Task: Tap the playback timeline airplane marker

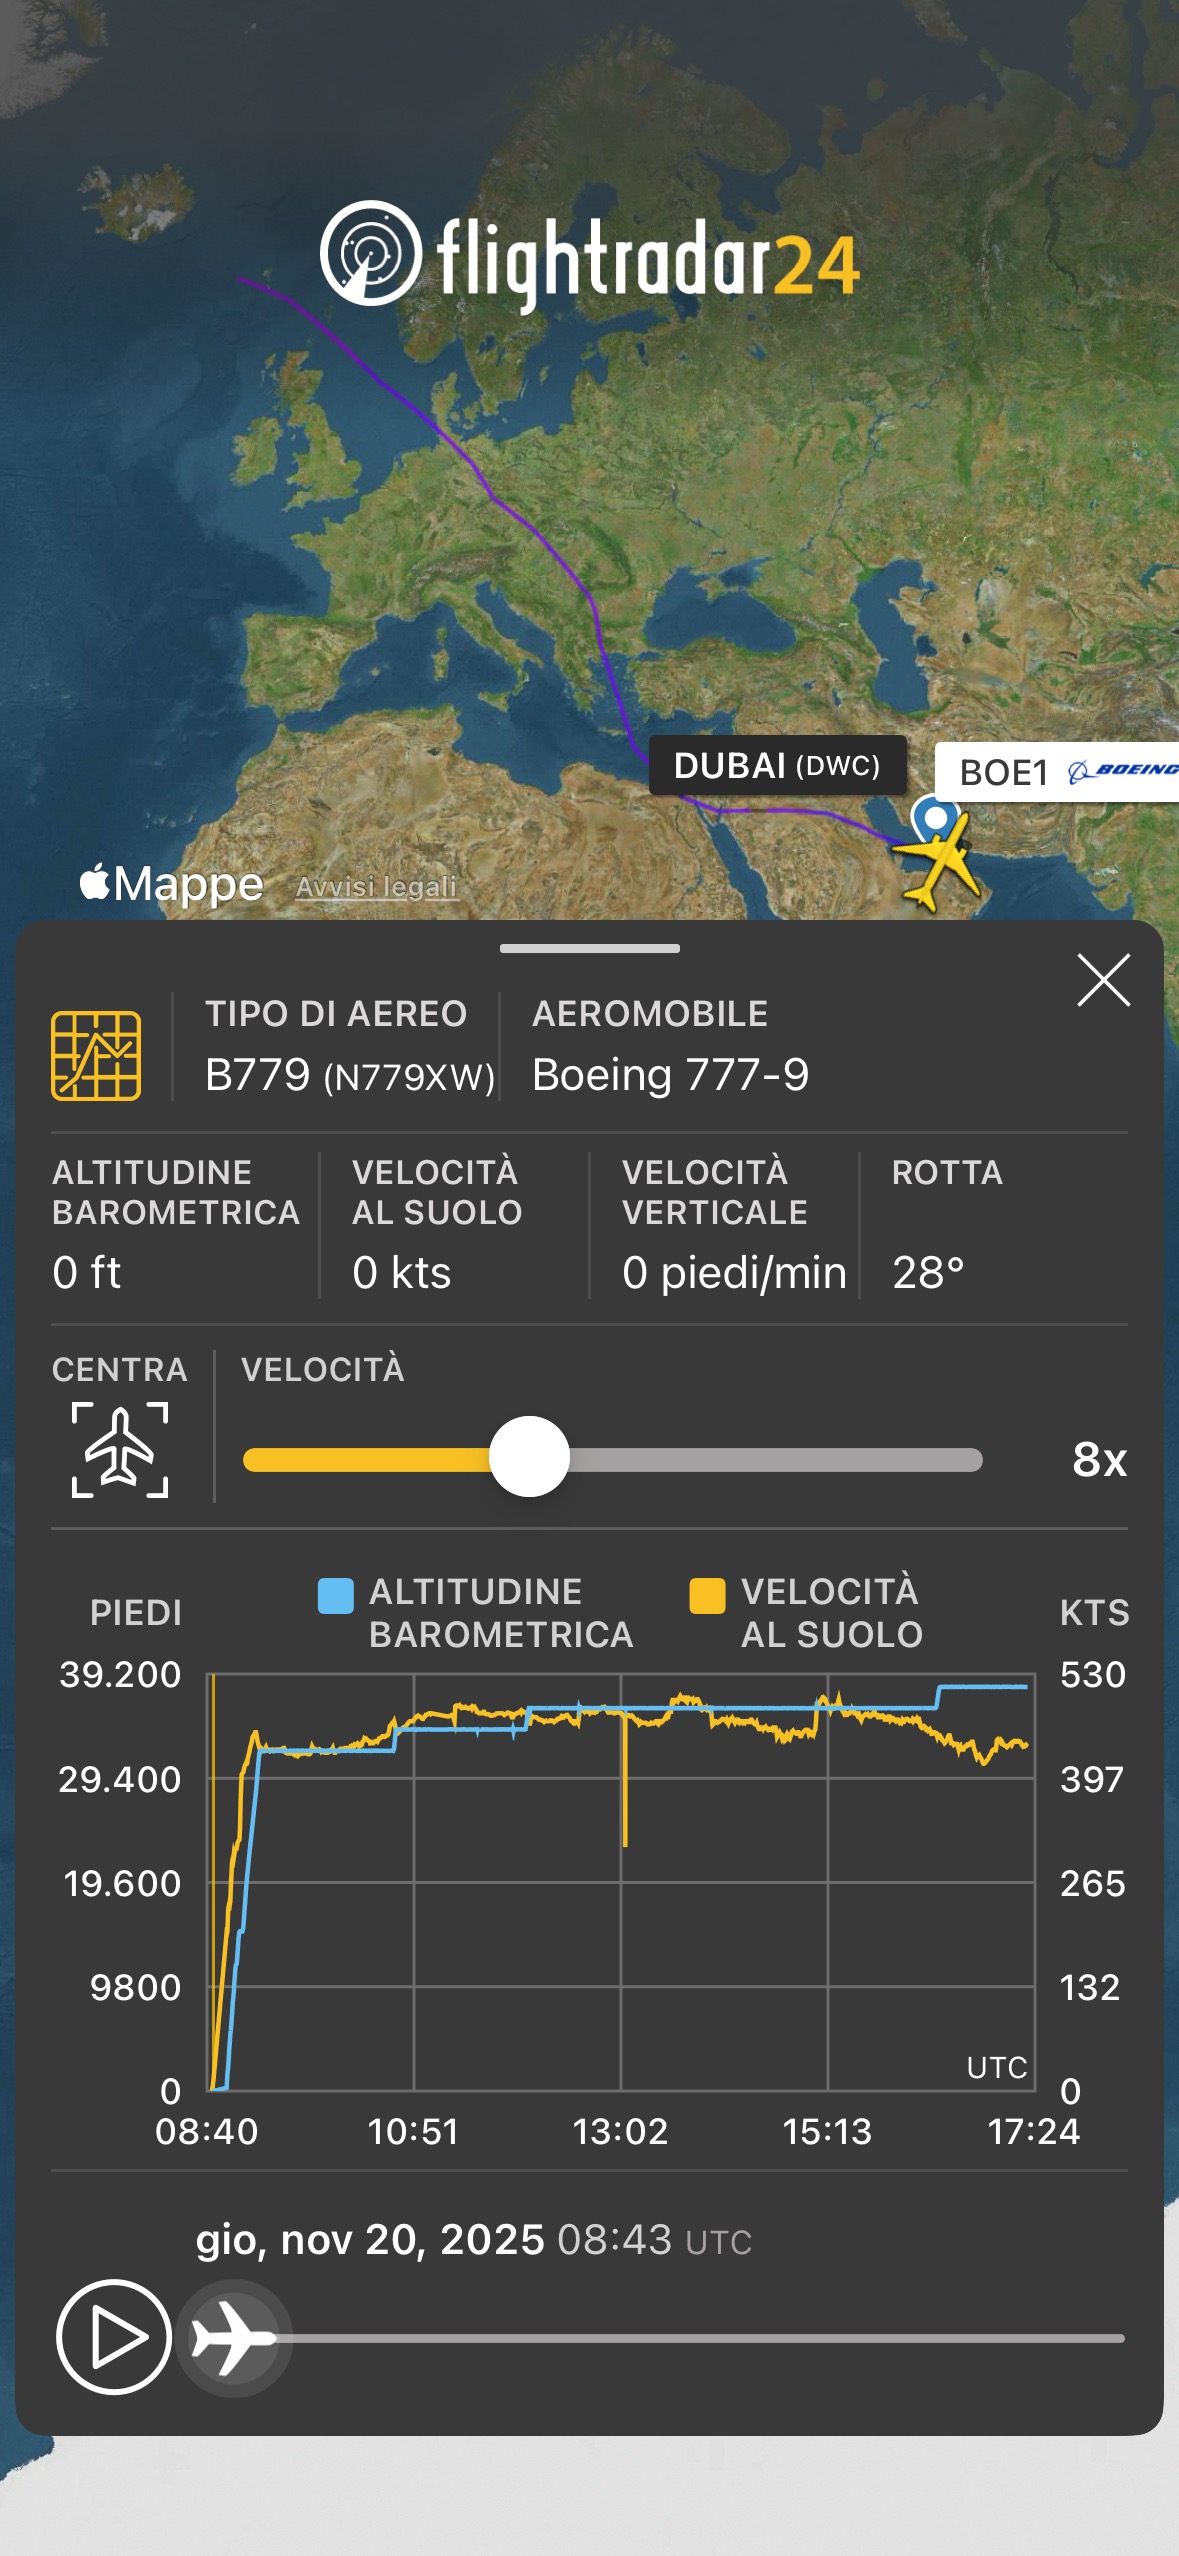Action: [x=233, y=2337]
